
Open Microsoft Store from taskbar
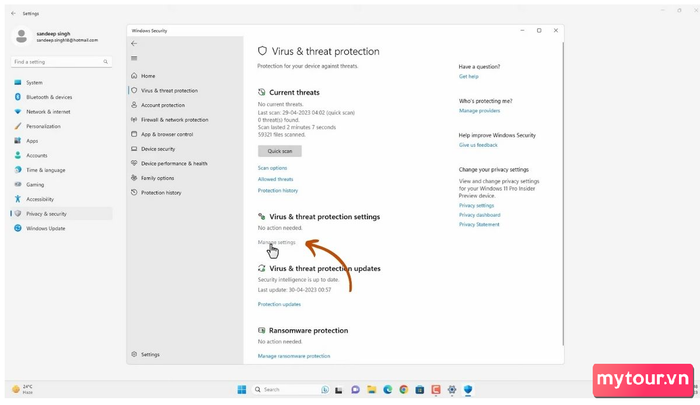(420, 390)
